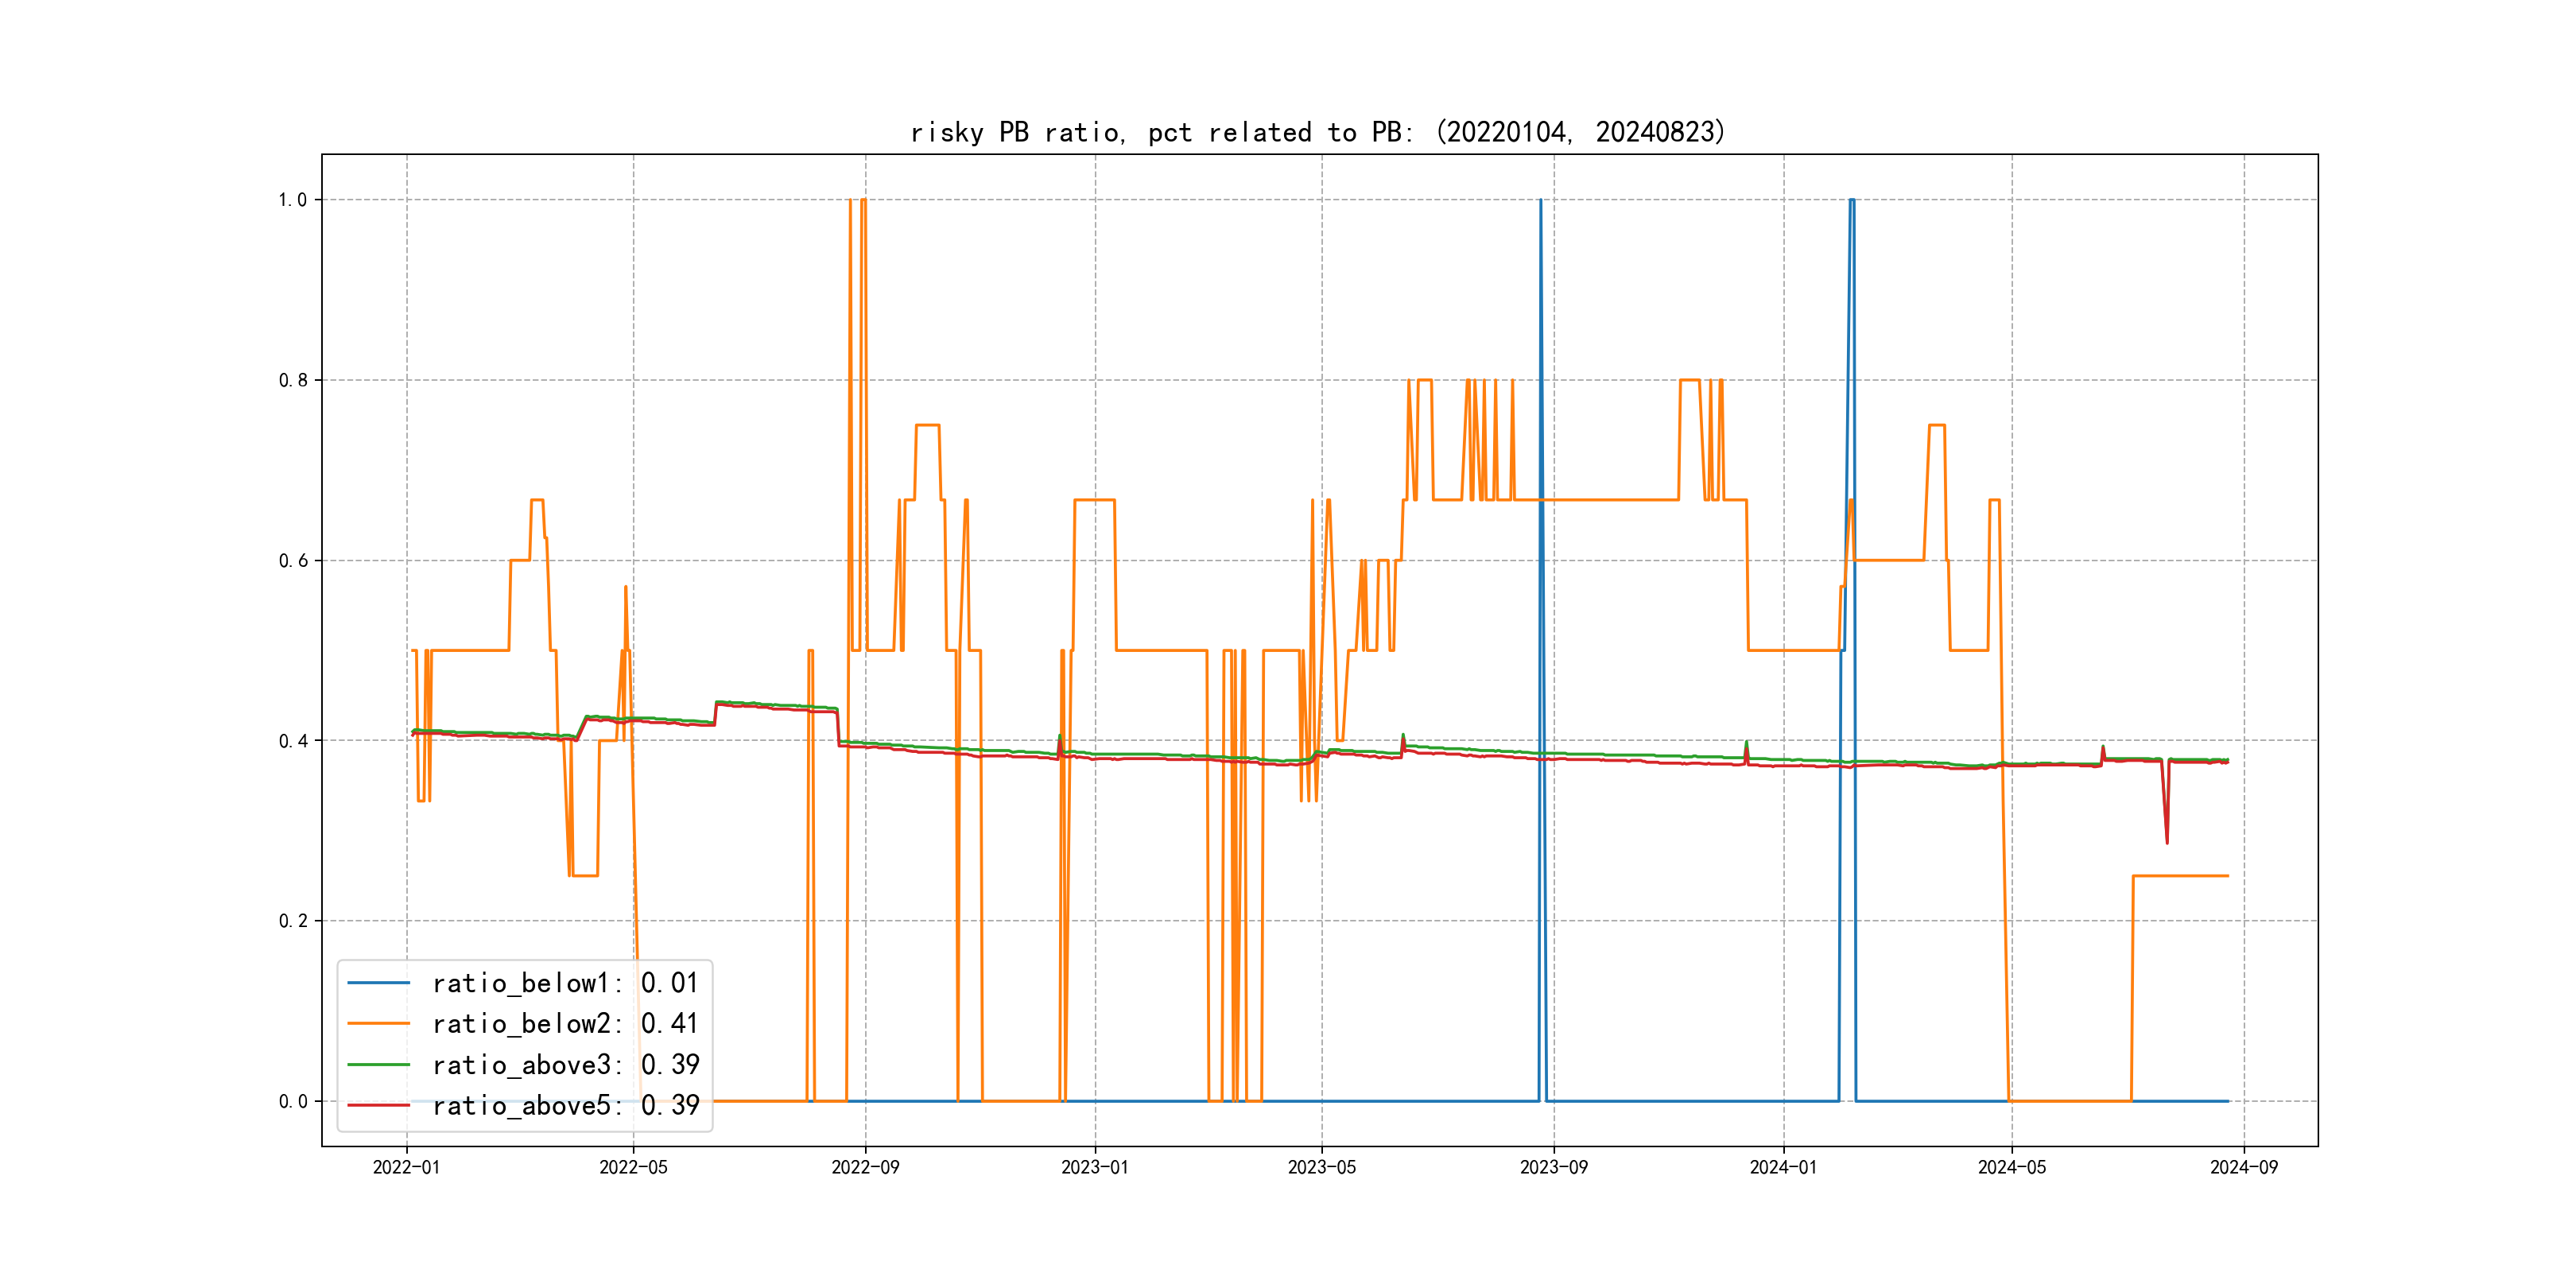Click the 2024-01 x-axis tick label

(1783, 1167)
